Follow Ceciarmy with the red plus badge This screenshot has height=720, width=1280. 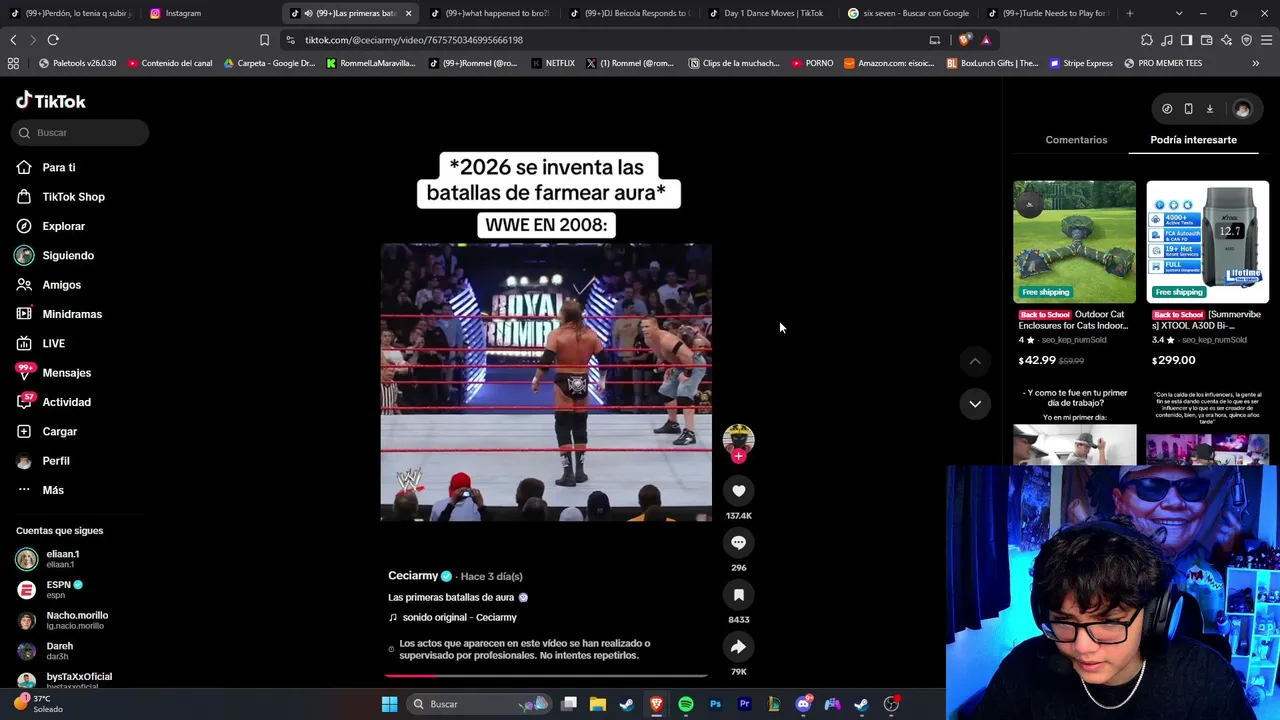pyautogui.click(x=738, y=456)
